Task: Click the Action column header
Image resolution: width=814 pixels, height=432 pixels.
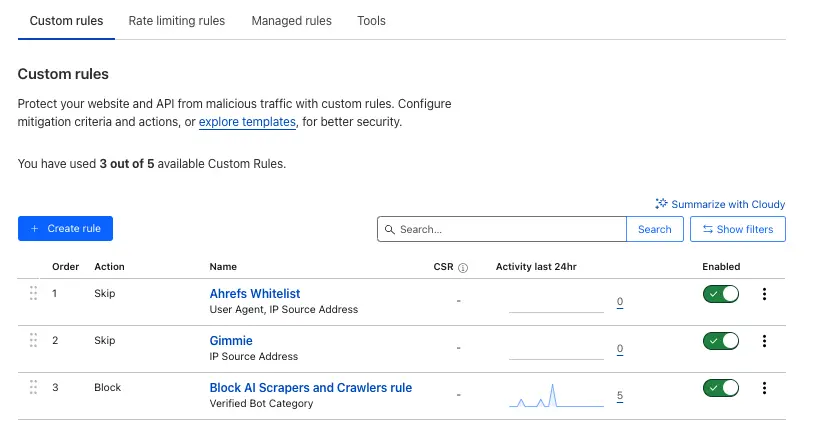Action: (x=109, y=266)
